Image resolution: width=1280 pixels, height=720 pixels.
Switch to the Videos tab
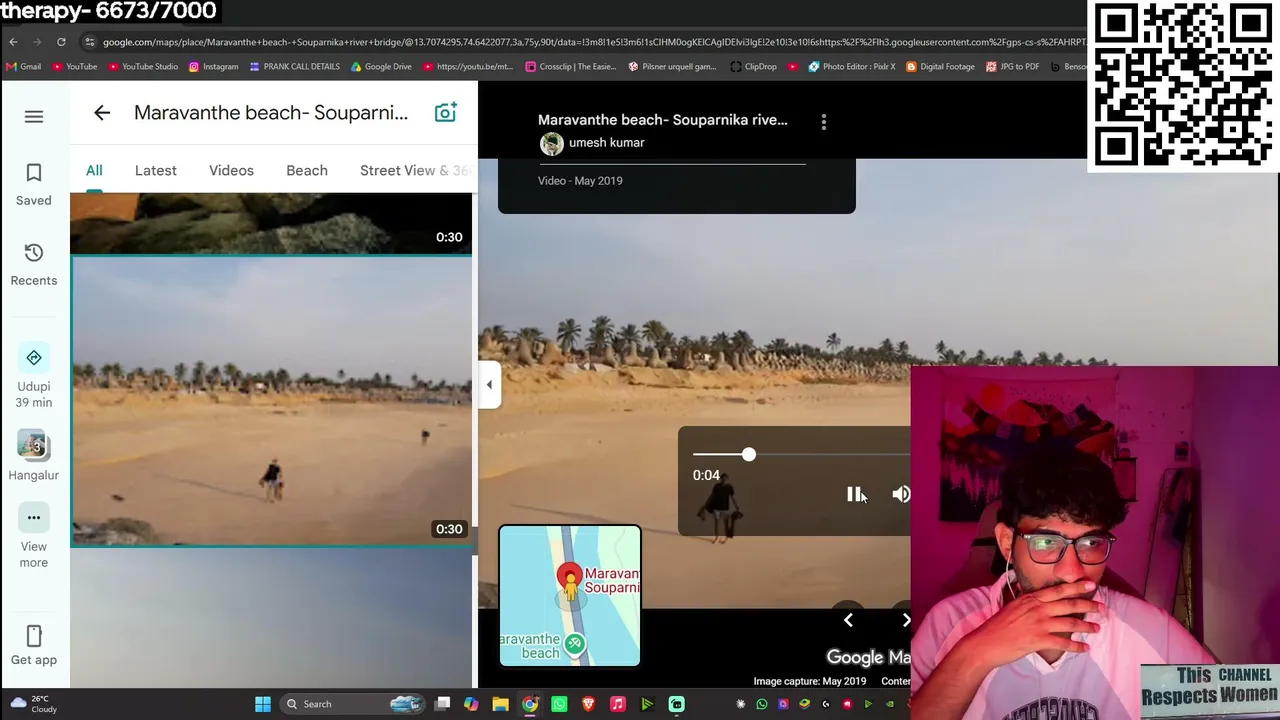231,170
